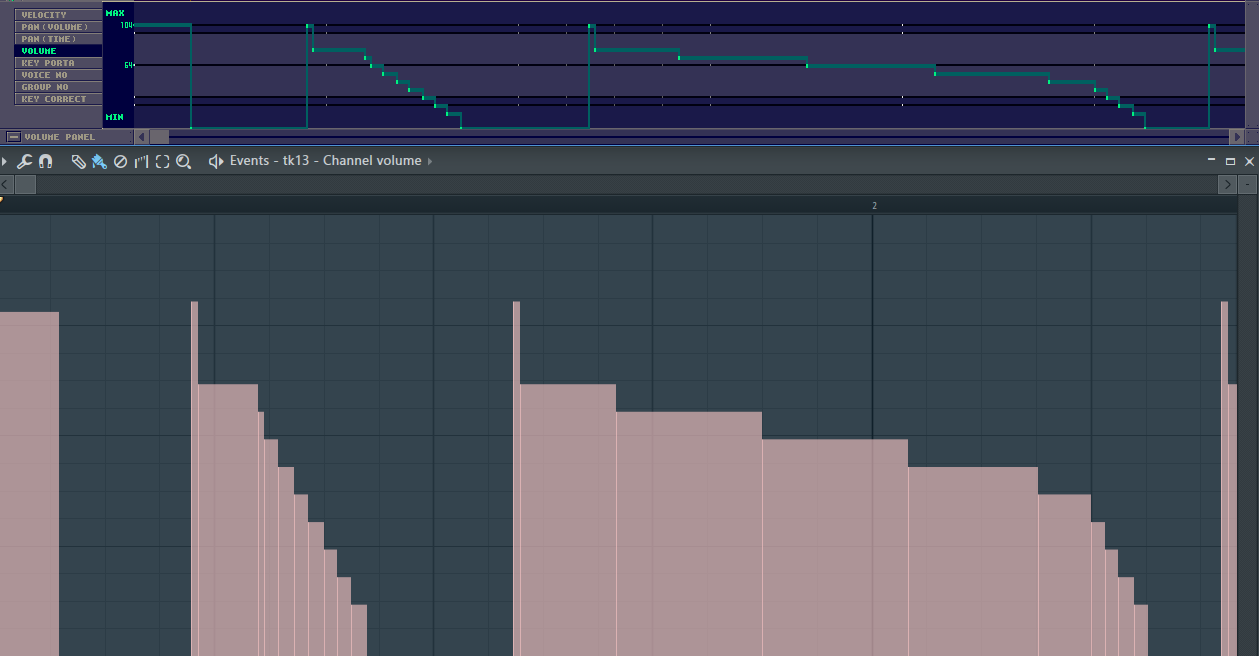Screen dimensions: 1259x656
Task: Click the event editor's scroll thumb
Action: click(x=25, y=185)
